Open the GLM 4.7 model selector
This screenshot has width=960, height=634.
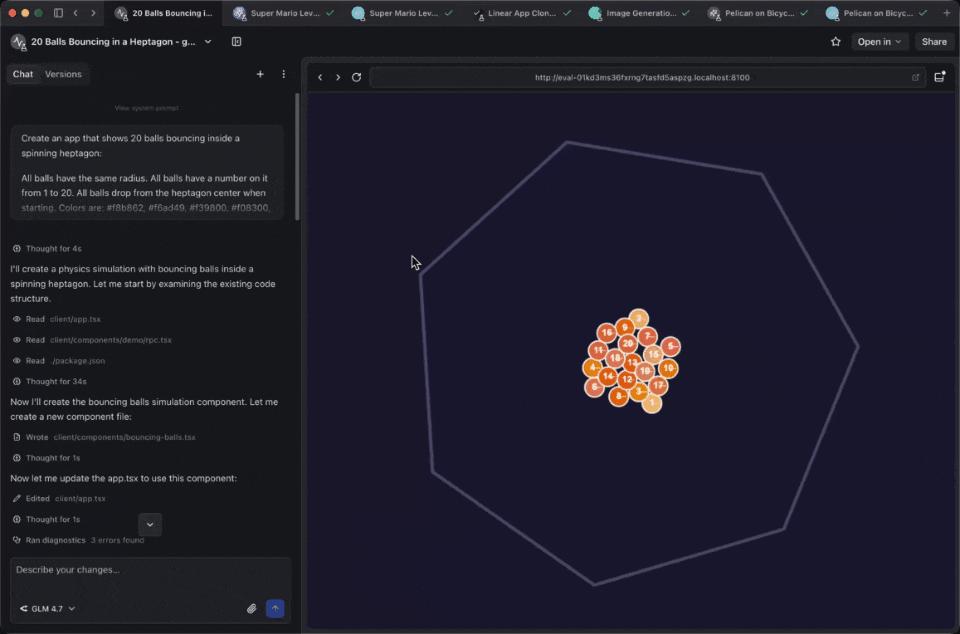(47, 608)
